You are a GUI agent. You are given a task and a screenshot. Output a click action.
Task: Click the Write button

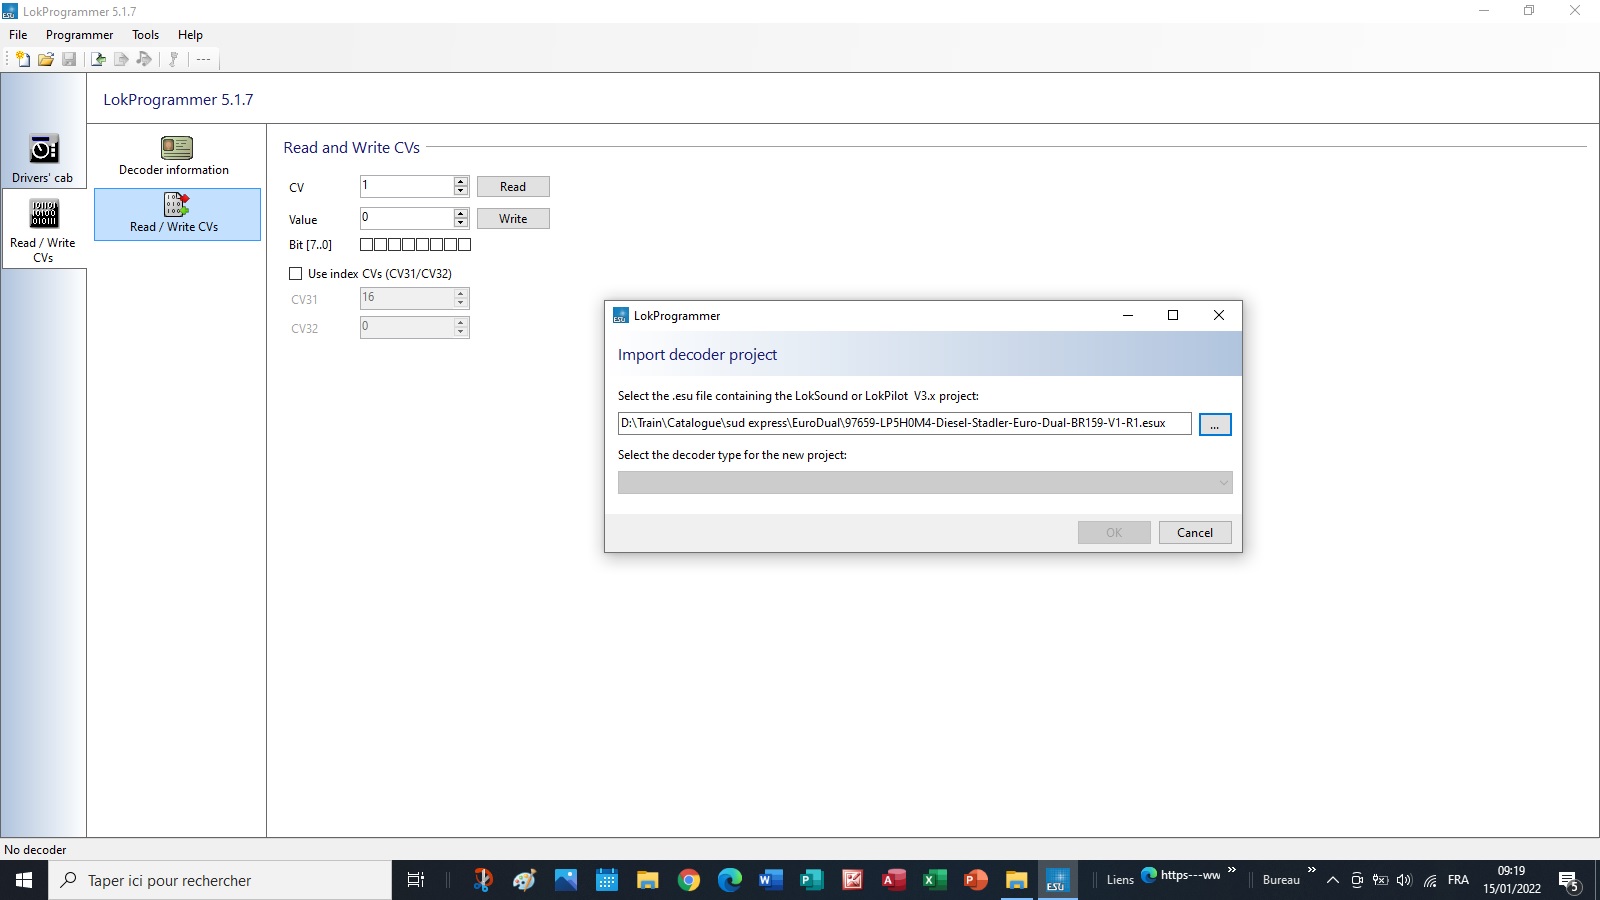[x=513, y=218]
